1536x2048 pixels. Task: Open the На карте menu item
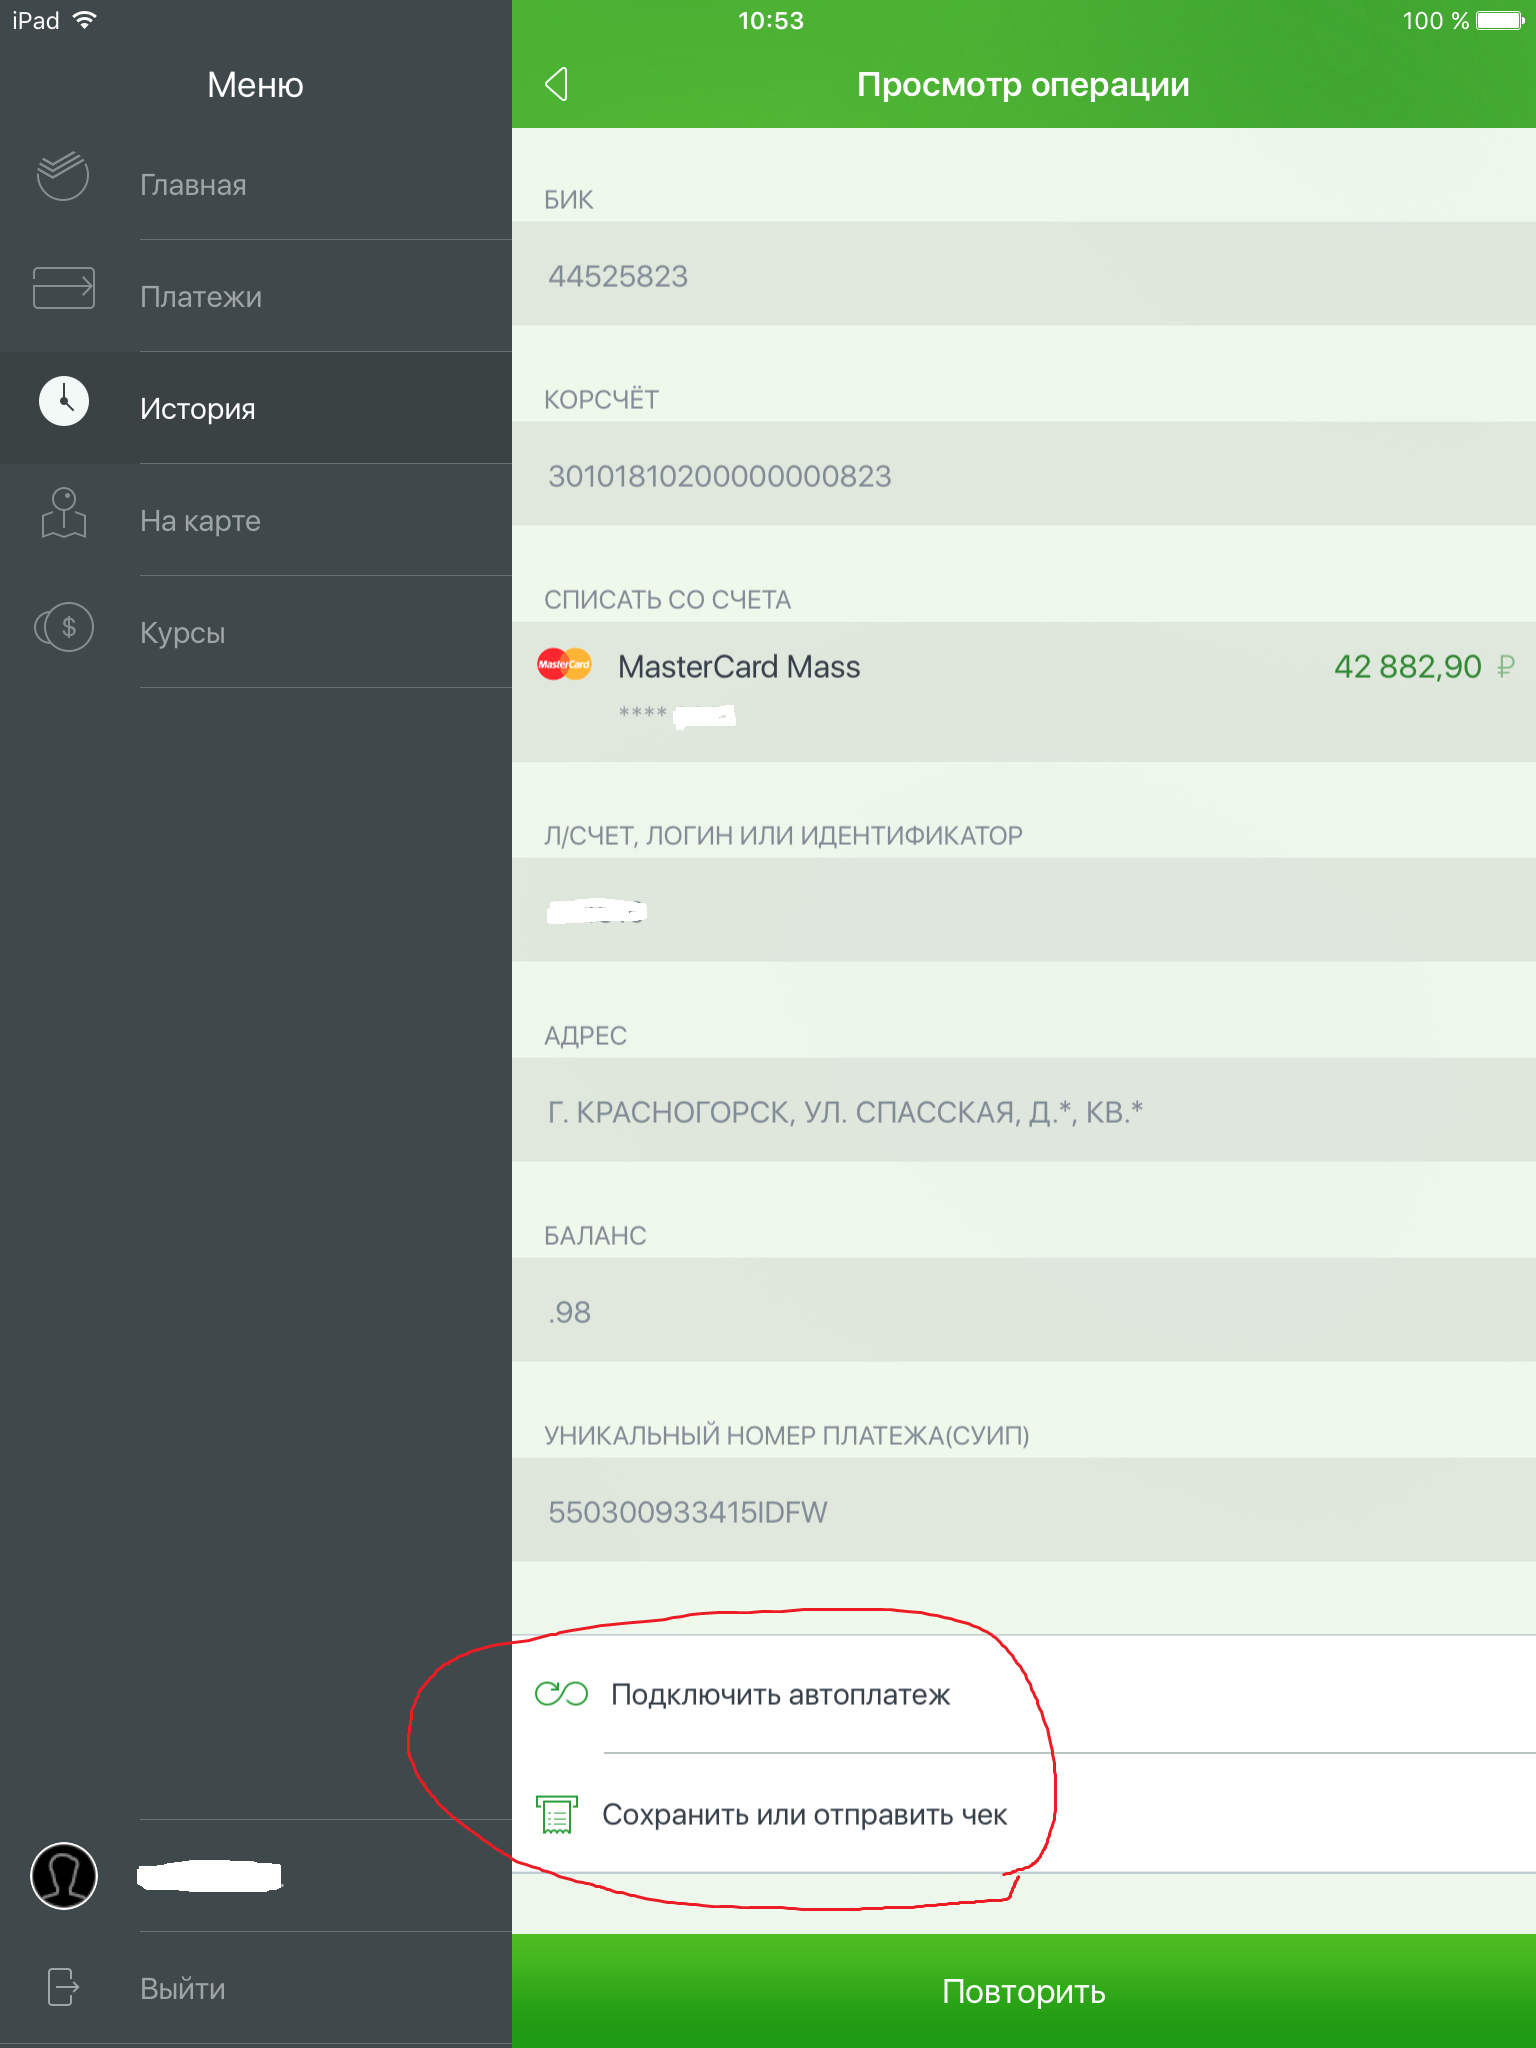(x=256, y=520)
